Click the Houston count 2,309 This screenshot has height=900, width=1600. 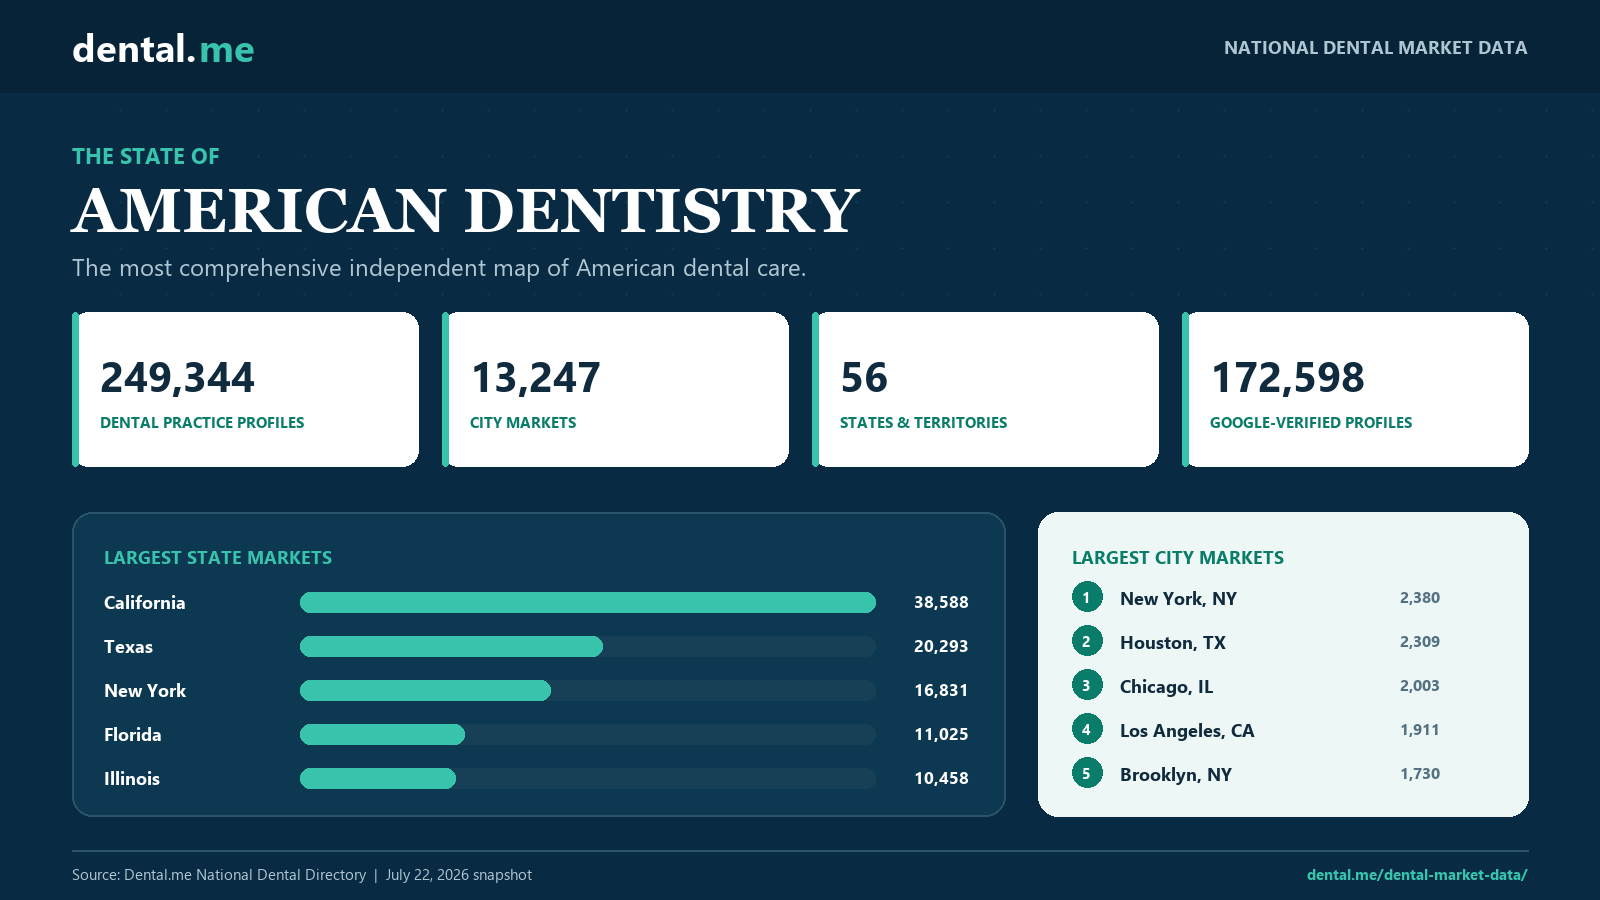tap(1420, 642)
